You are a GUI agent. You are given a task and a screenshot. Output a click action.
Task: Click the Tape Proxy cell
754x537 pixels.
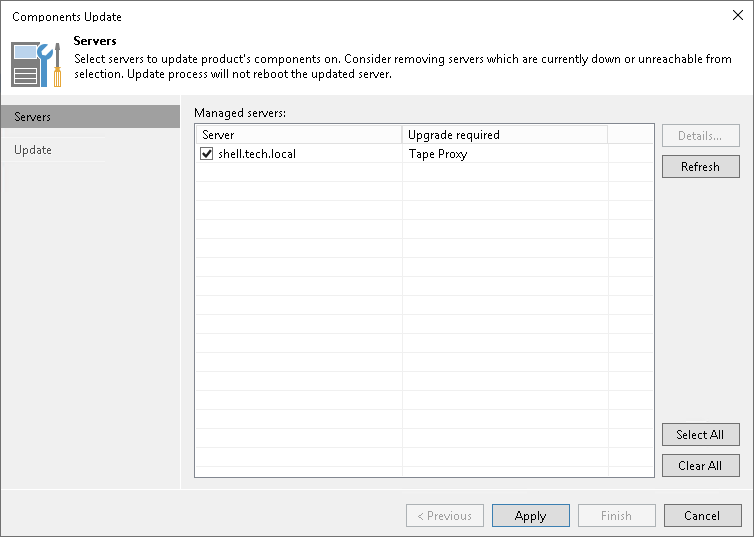tap(438, 154)
